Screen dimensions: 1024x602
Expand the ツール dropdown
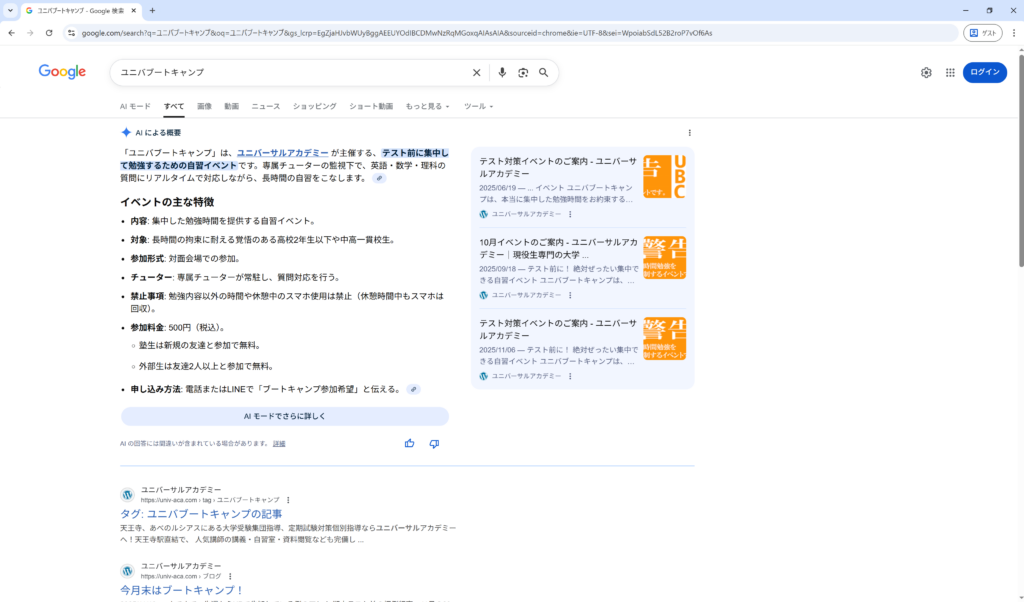[x=478, y=106]
